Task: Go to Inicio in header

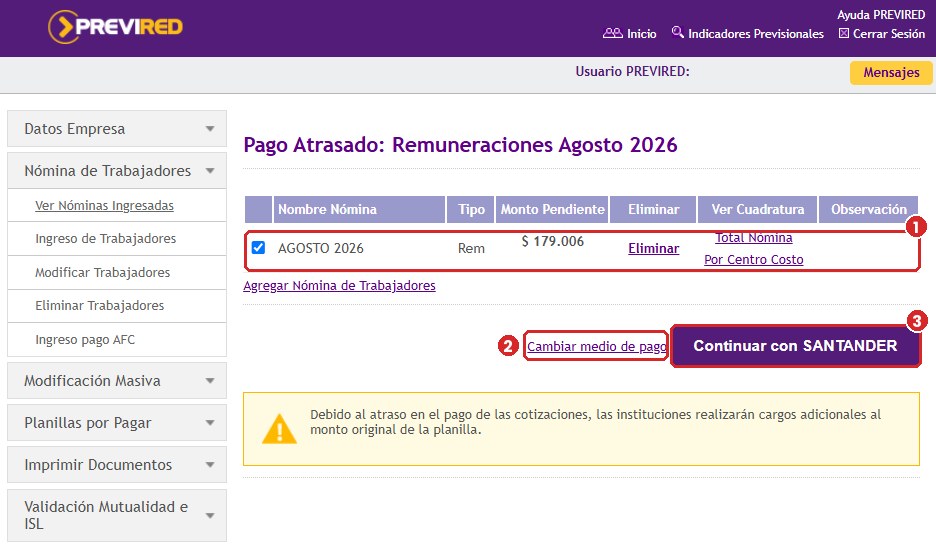Action: [642, 34]
